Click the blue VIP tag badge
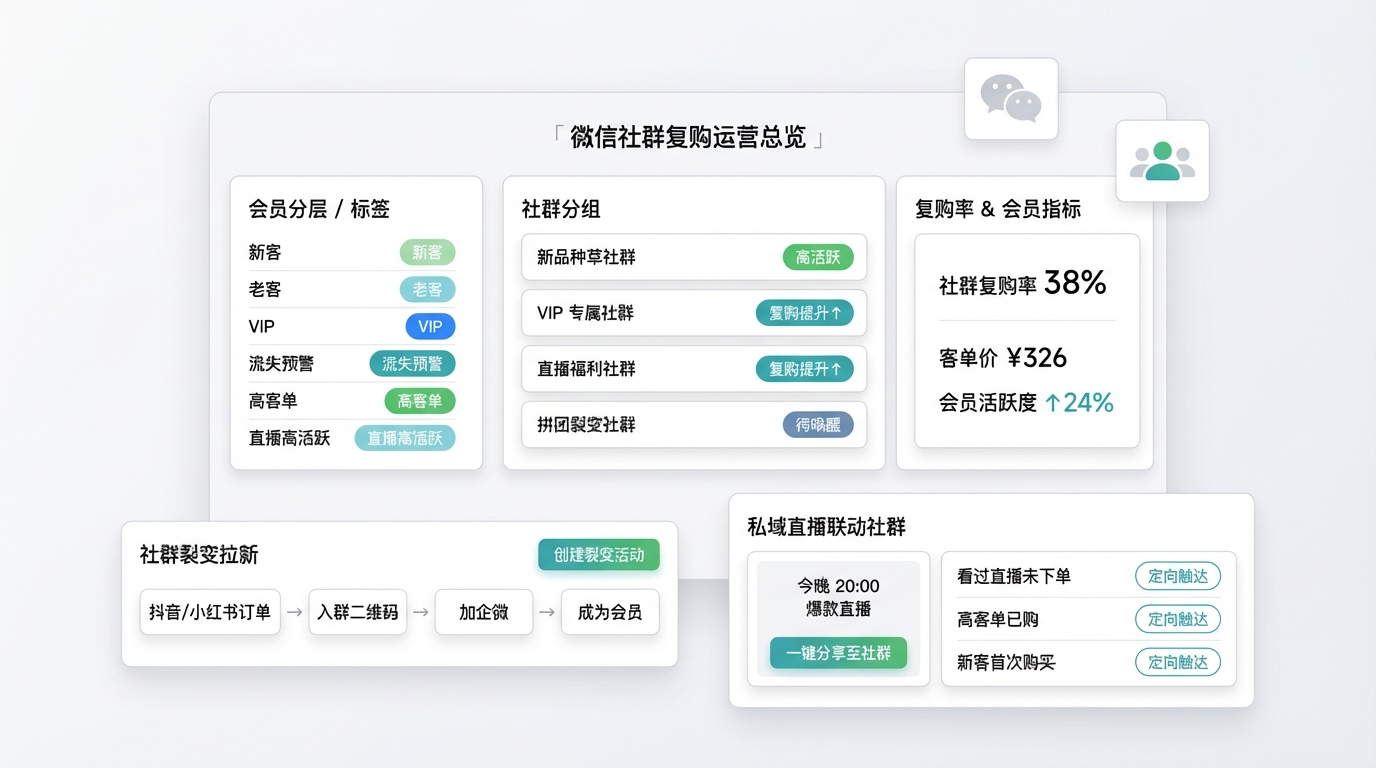Screen dimensions: 1376x768 (x=430, y=326)
